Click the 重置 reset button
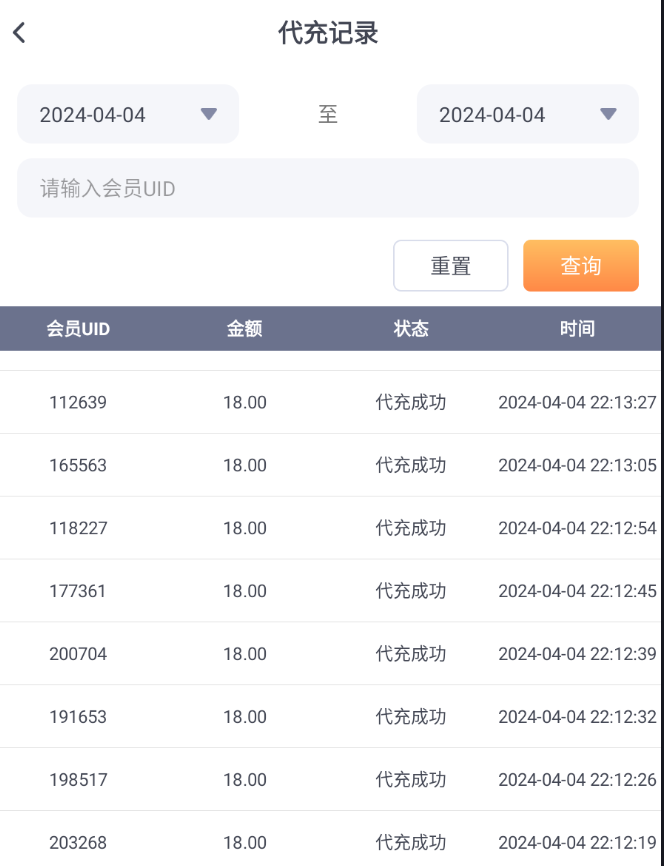Viewport: 664px width, 866px height. pos(450,266)
